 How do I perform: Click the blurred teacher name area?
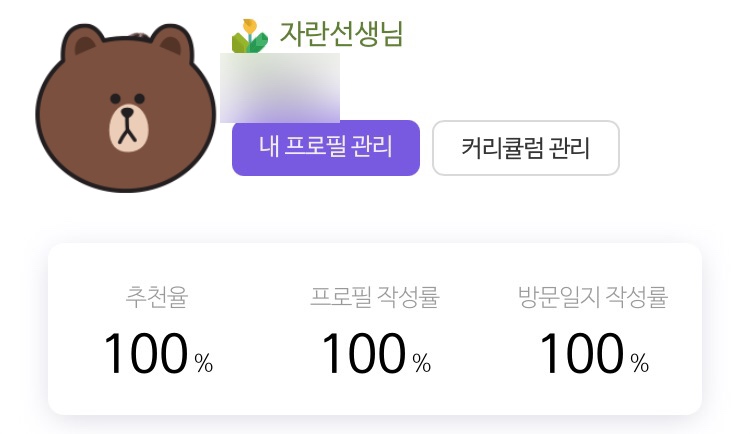pos(280,88)
